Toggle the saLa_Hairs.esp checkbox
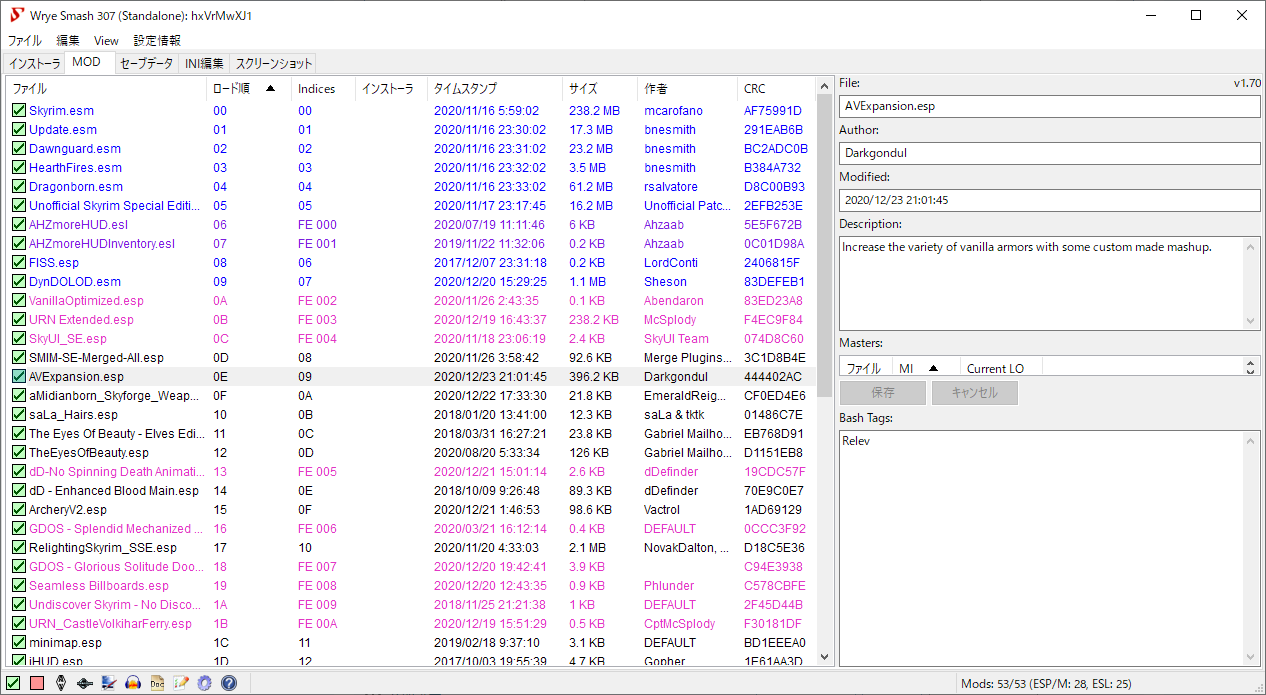 [x=18, y=415]
